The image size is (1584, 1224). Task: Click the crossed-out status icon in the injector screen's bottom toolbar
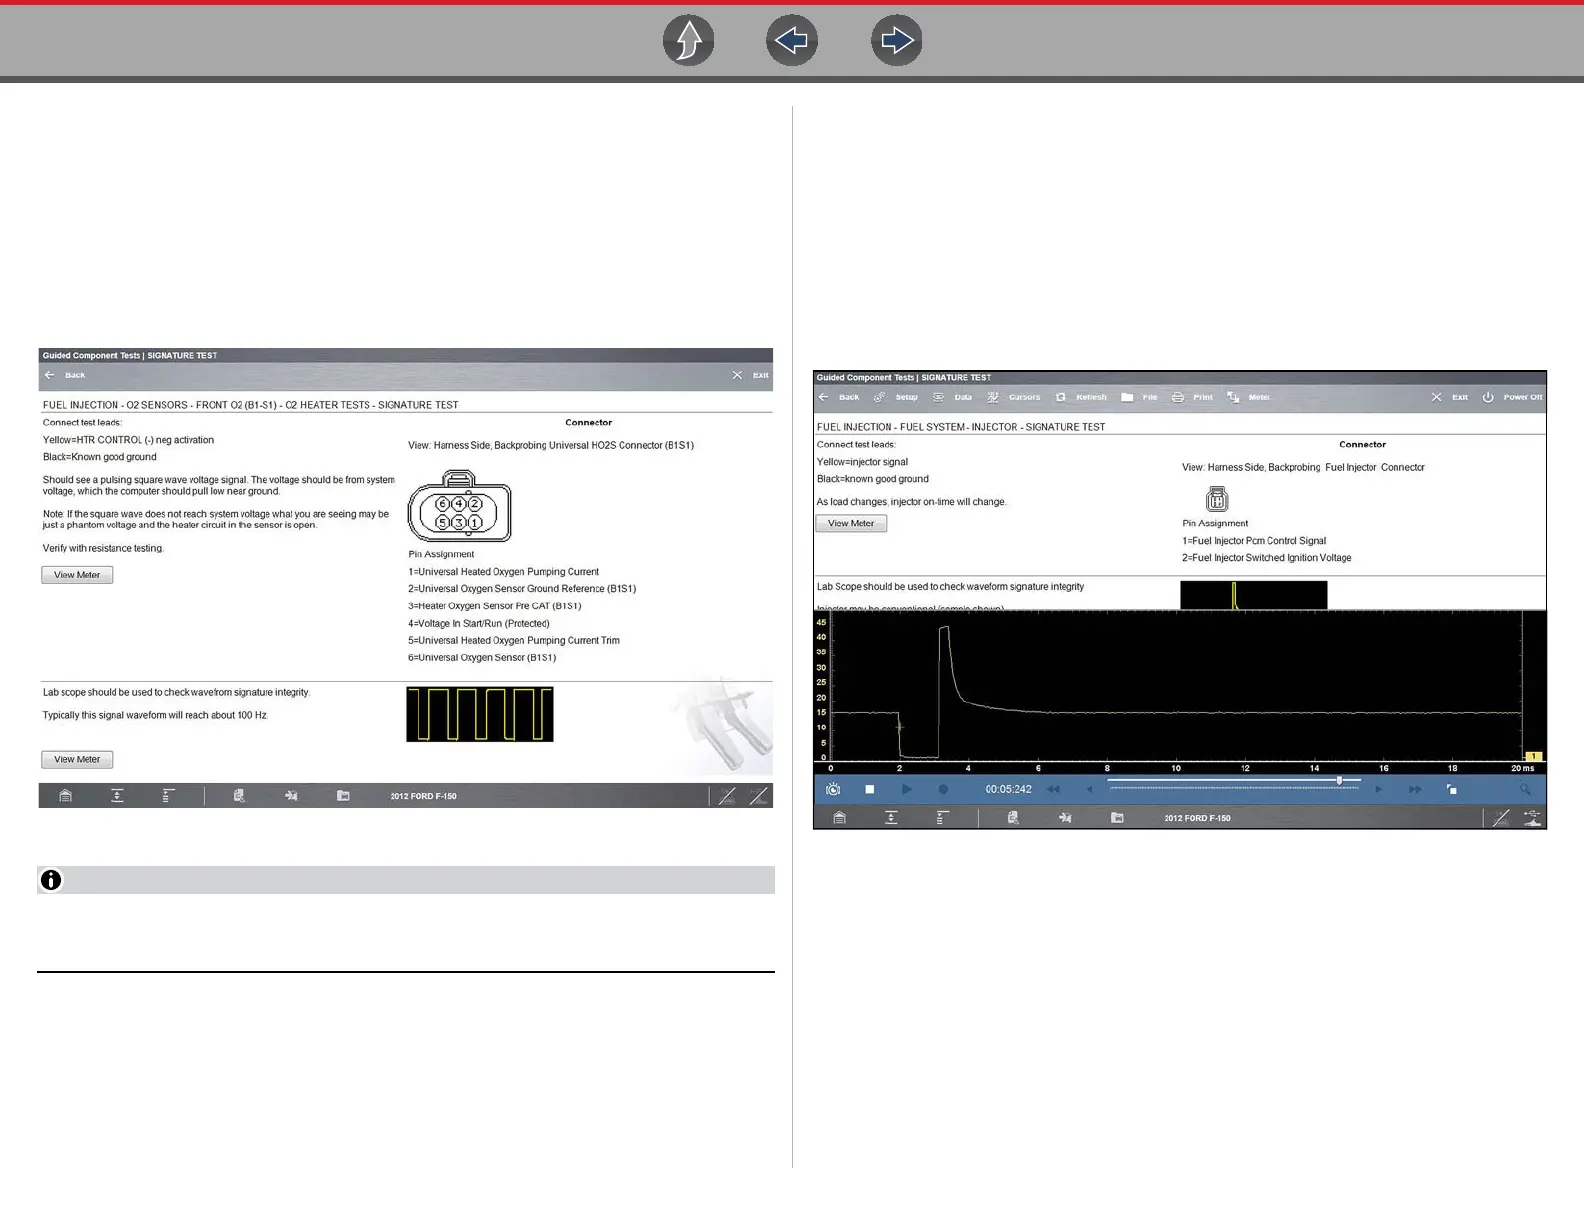pyautogui.click(x=1501, y=818)
